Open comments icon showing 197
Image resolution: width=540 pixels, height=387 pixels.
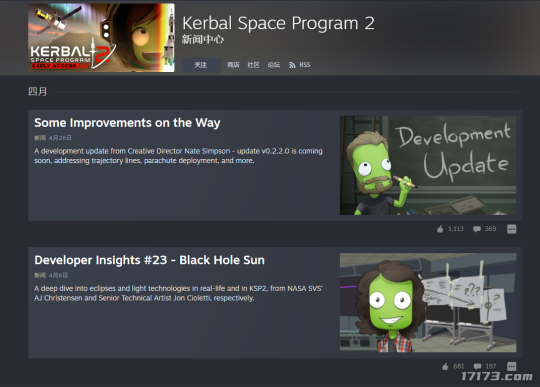477,366
